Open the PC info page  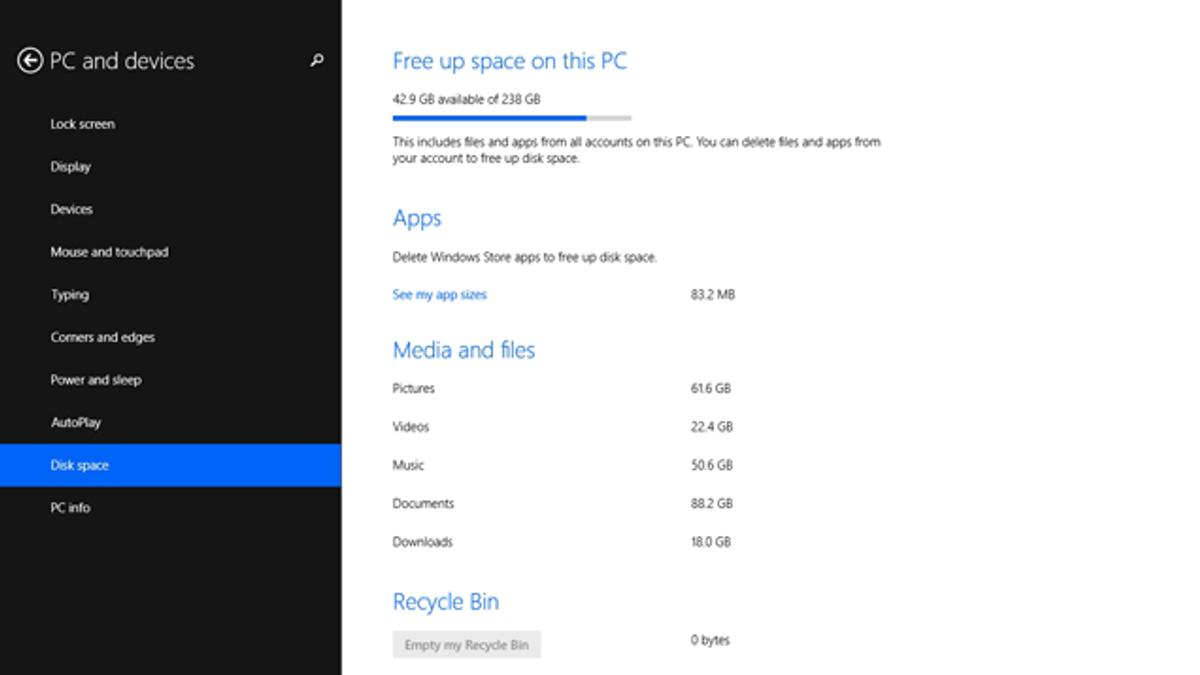point(71,508)
